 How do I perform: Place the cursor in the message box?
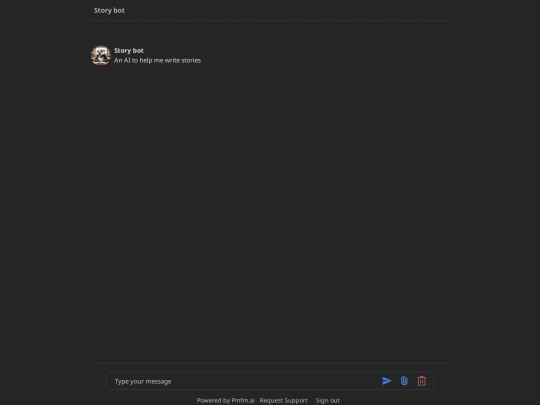(x=245, y=381)
